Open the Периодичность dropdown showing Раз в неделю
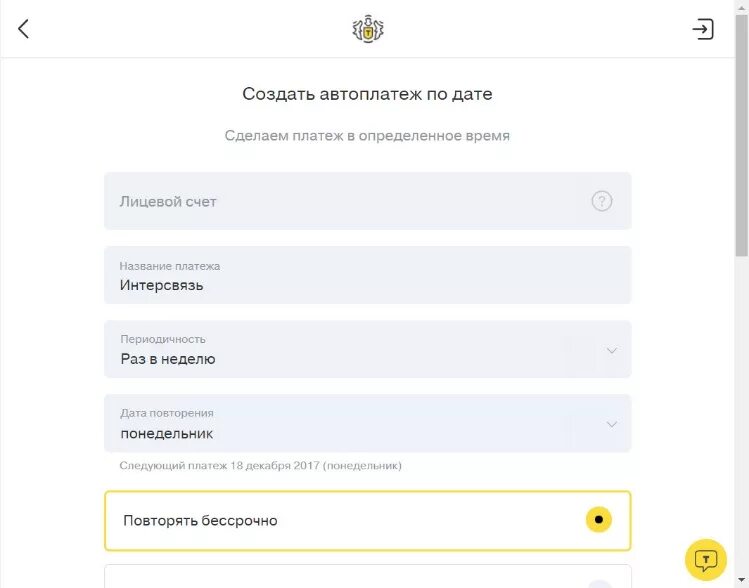The image size is (749, 588). 340,350
